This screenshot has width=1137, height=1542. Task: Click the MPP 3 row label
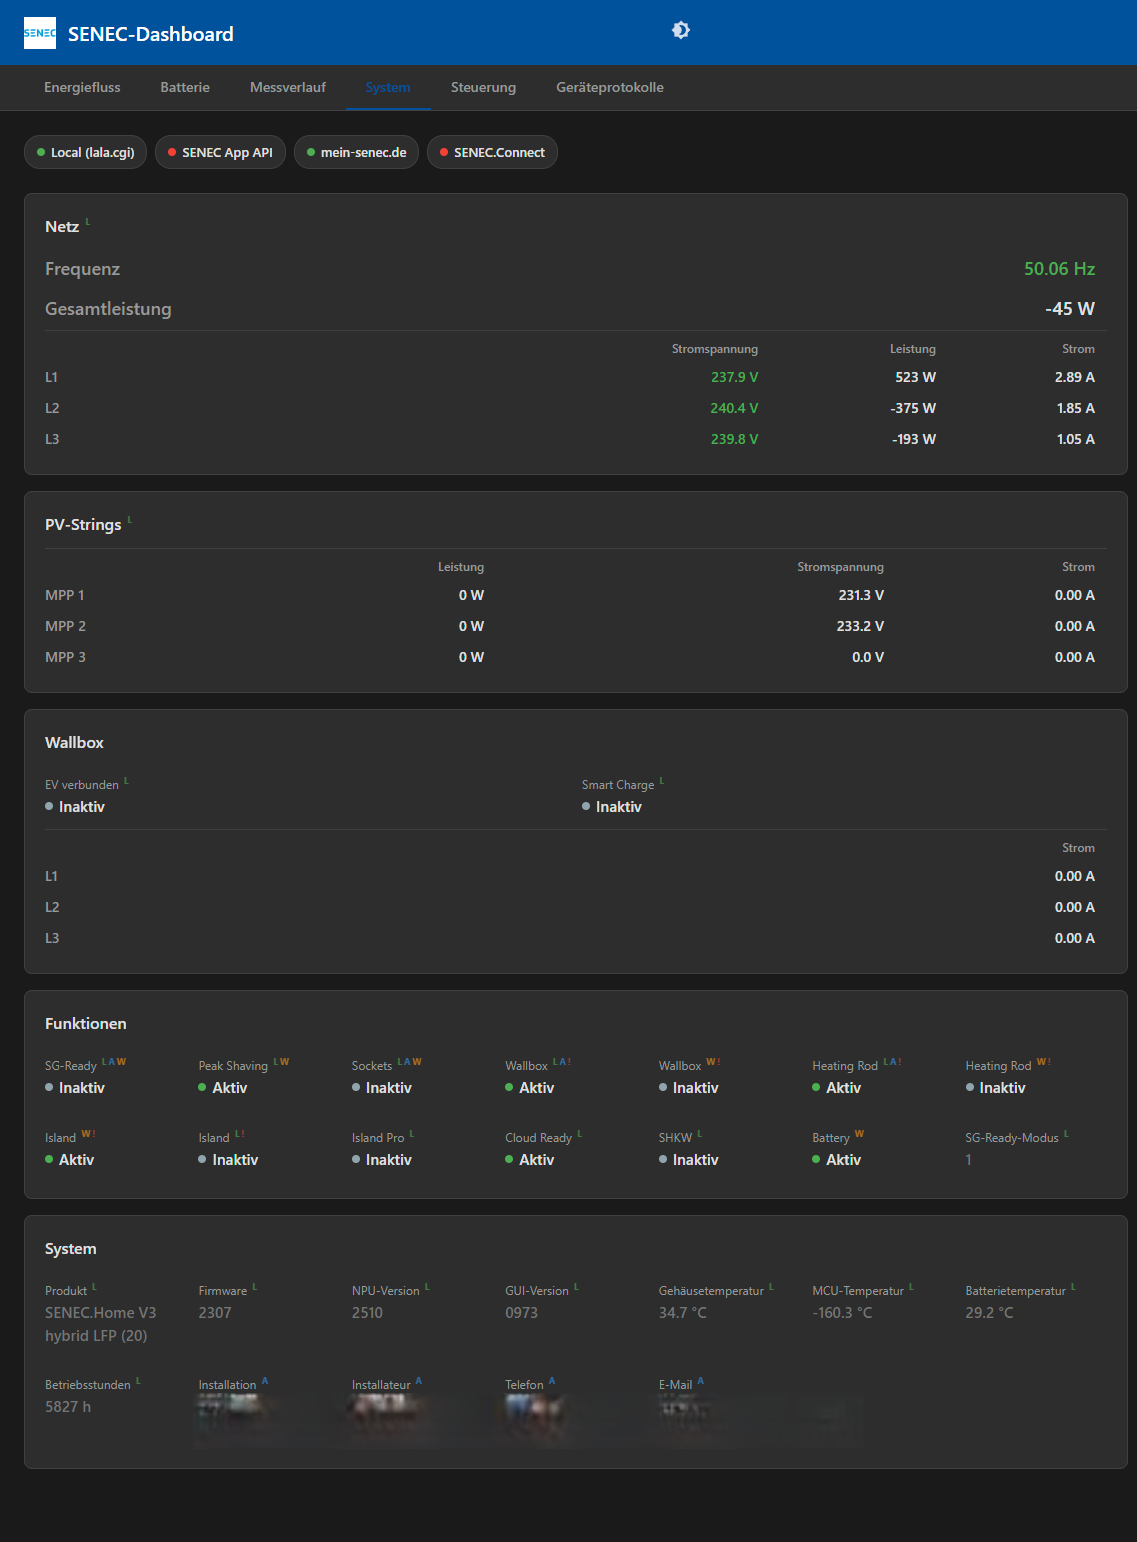[65, 657]
